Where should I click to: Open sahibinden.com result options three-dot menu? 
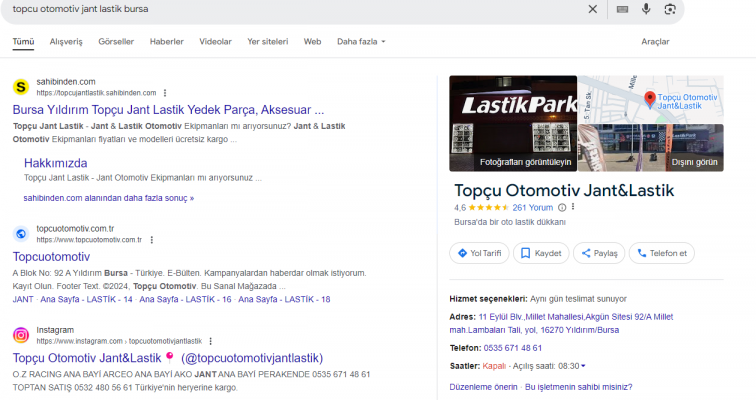tap(165, 93)
